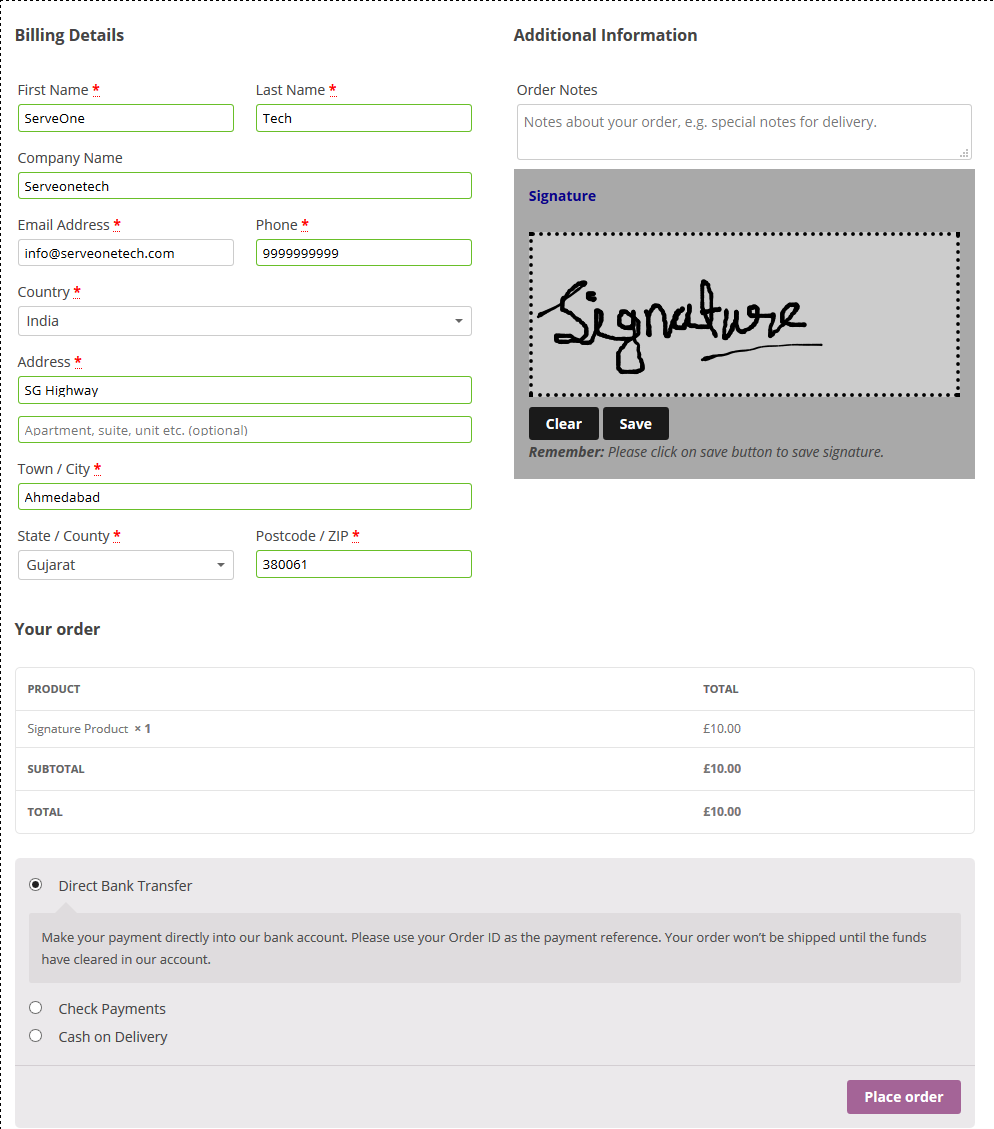Click the SG Highway address field
Viewport: 994px width, 1129px height.
click(x=245, y=390)
